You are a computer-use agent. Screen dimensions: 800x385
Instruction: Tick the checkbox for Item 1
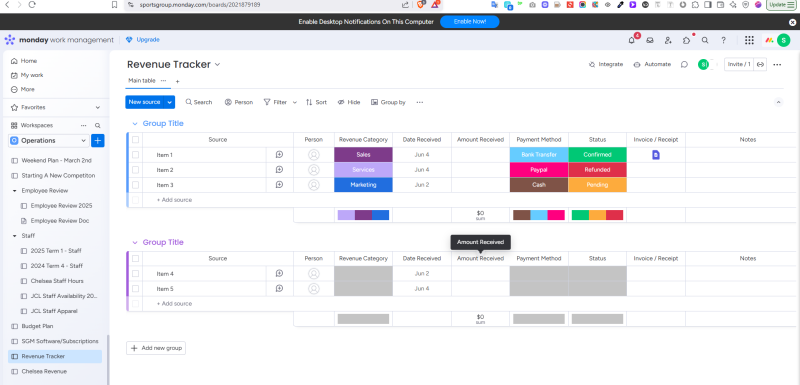coord(135,155)
